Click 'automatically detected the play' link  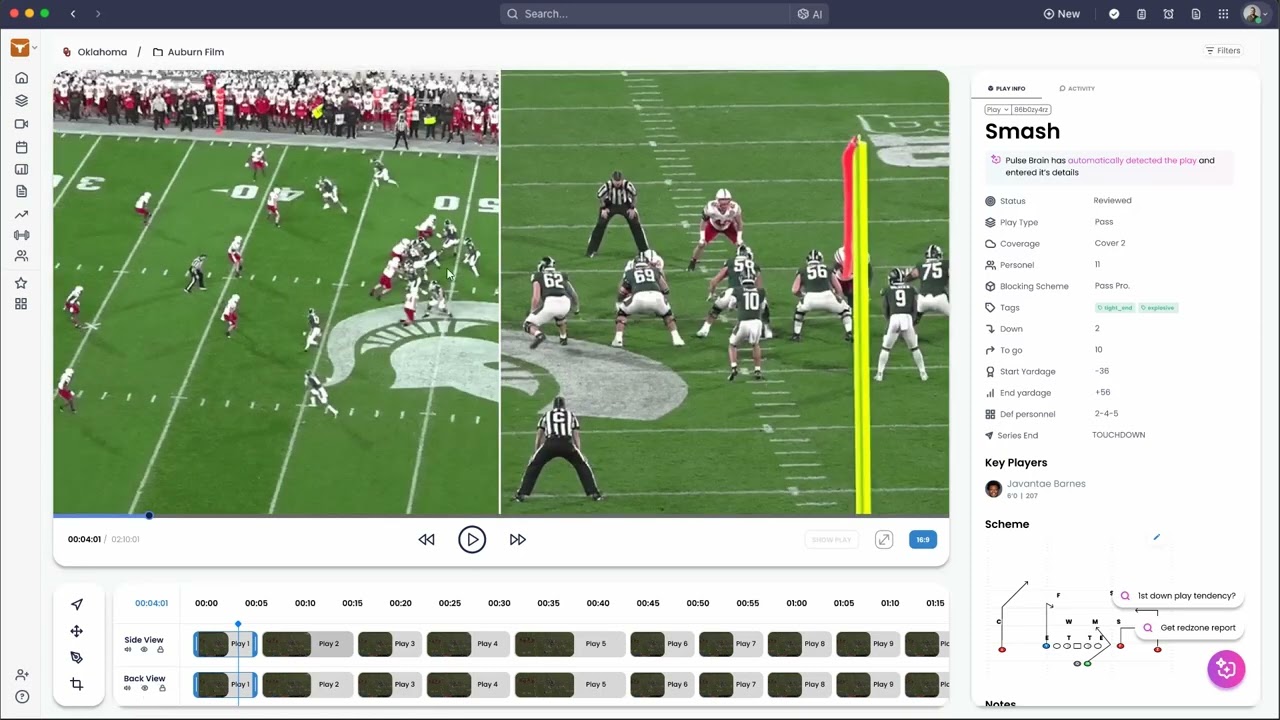[x=1132, y=160]
